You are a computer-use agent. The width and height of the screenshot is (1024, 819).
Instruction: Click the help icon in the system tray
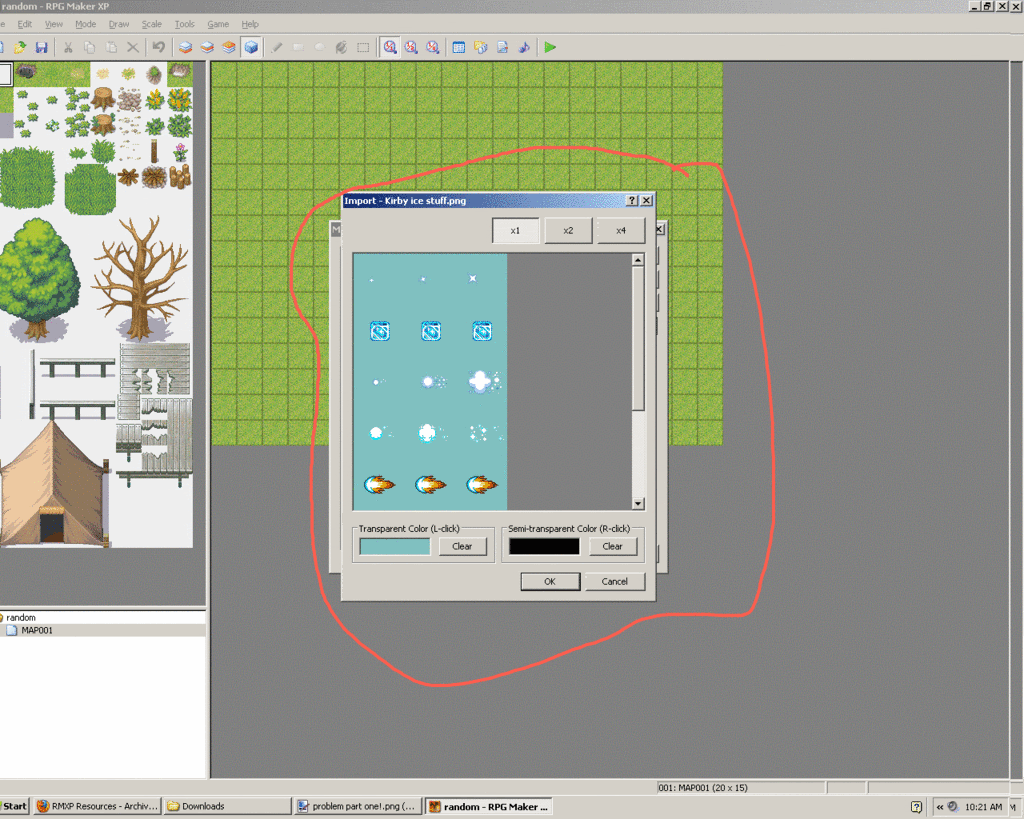pos(916,807)
